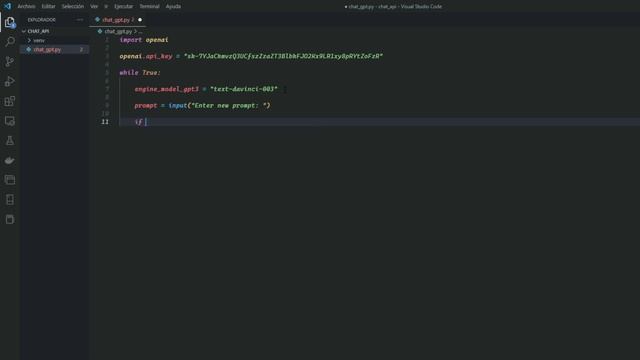
Task: Click the window title text in title bar
Action: 393,7
